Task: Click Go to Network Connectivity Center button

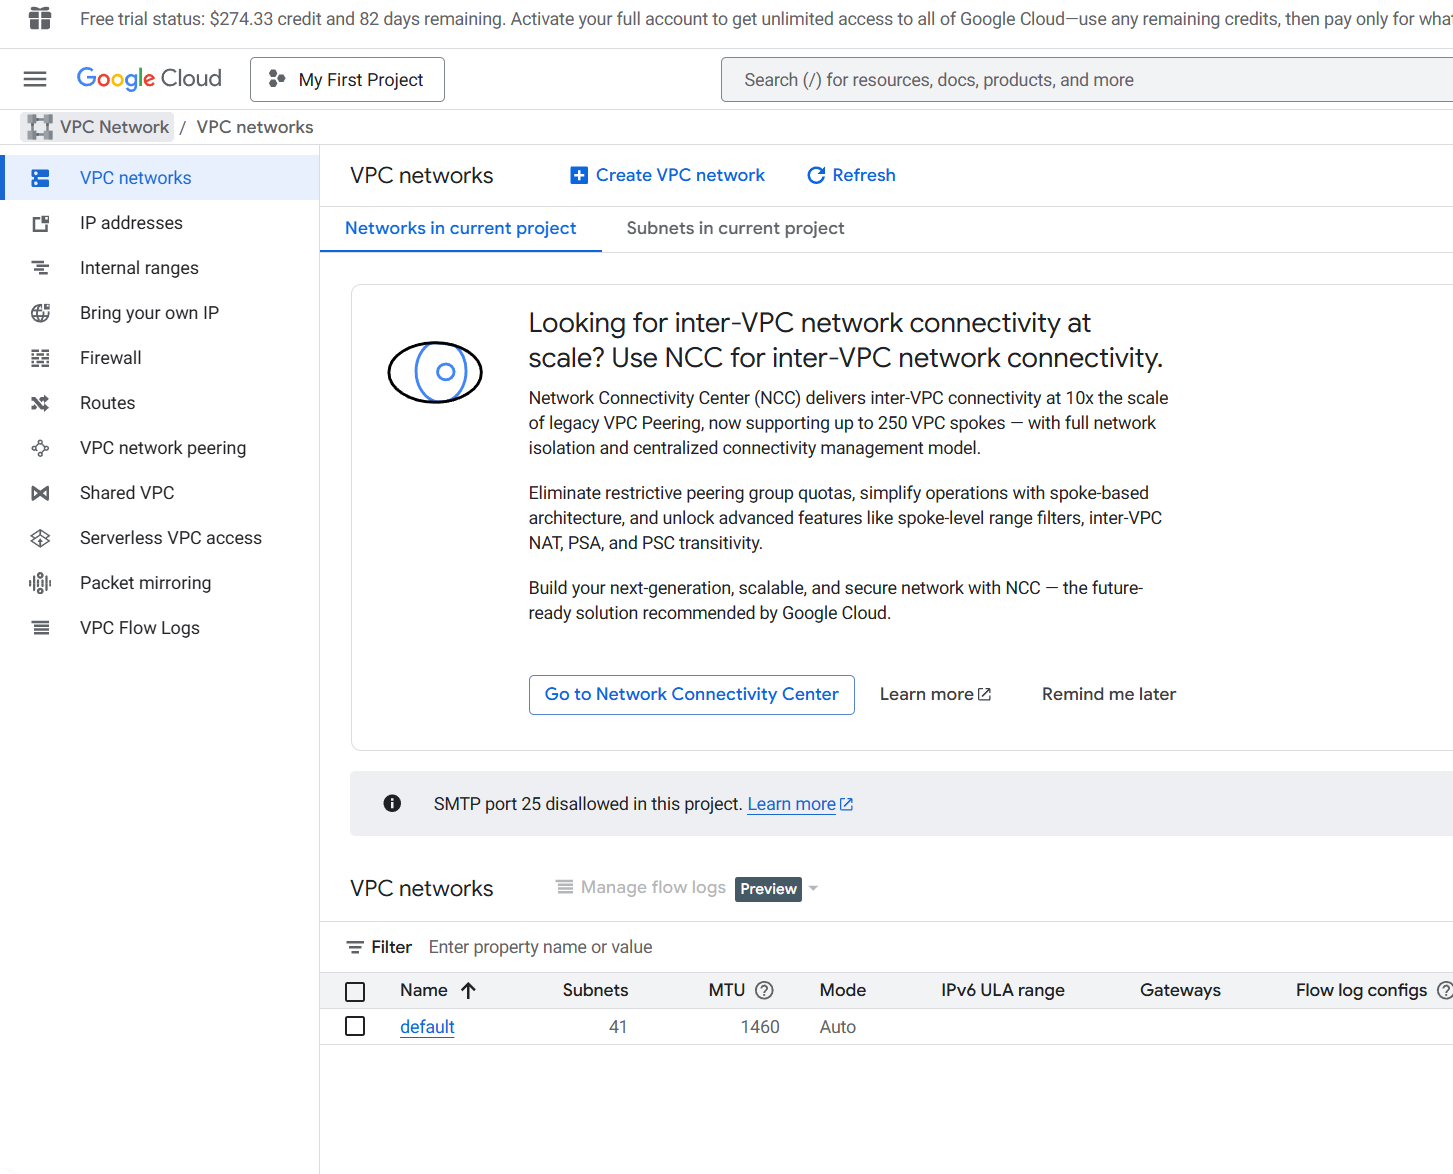Action: coord(691,694)
